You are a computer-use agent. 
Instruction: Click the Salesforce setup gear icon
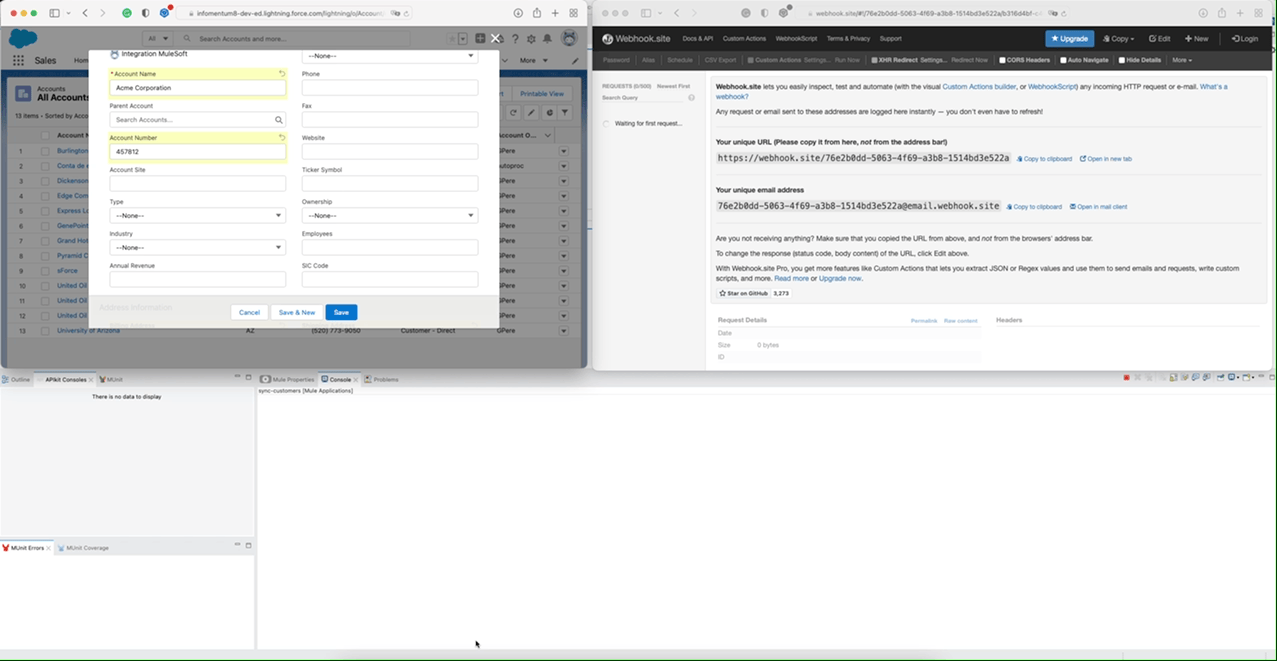[531, 39]
